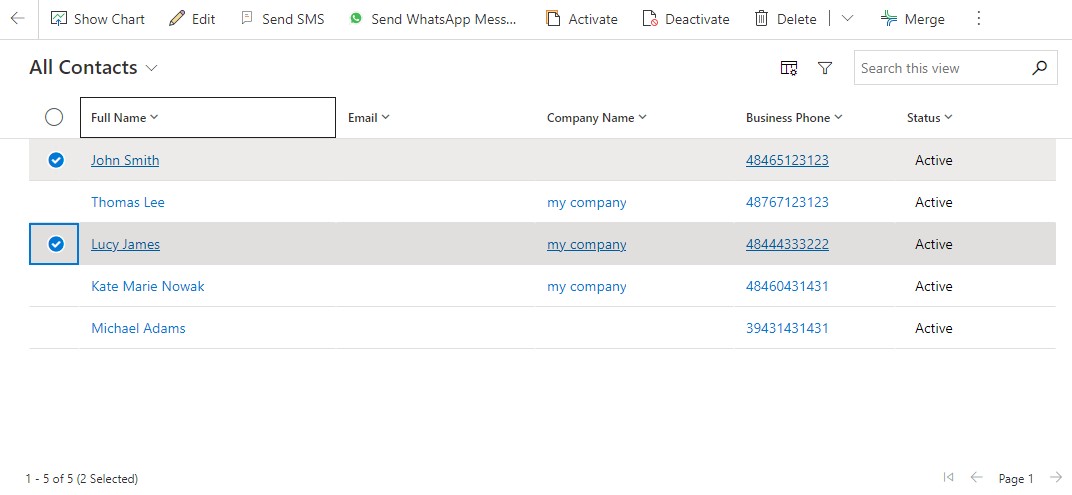Screen dimensions: 1072x495
Task: Click the Edit pencil command
Action: point(192,19)
